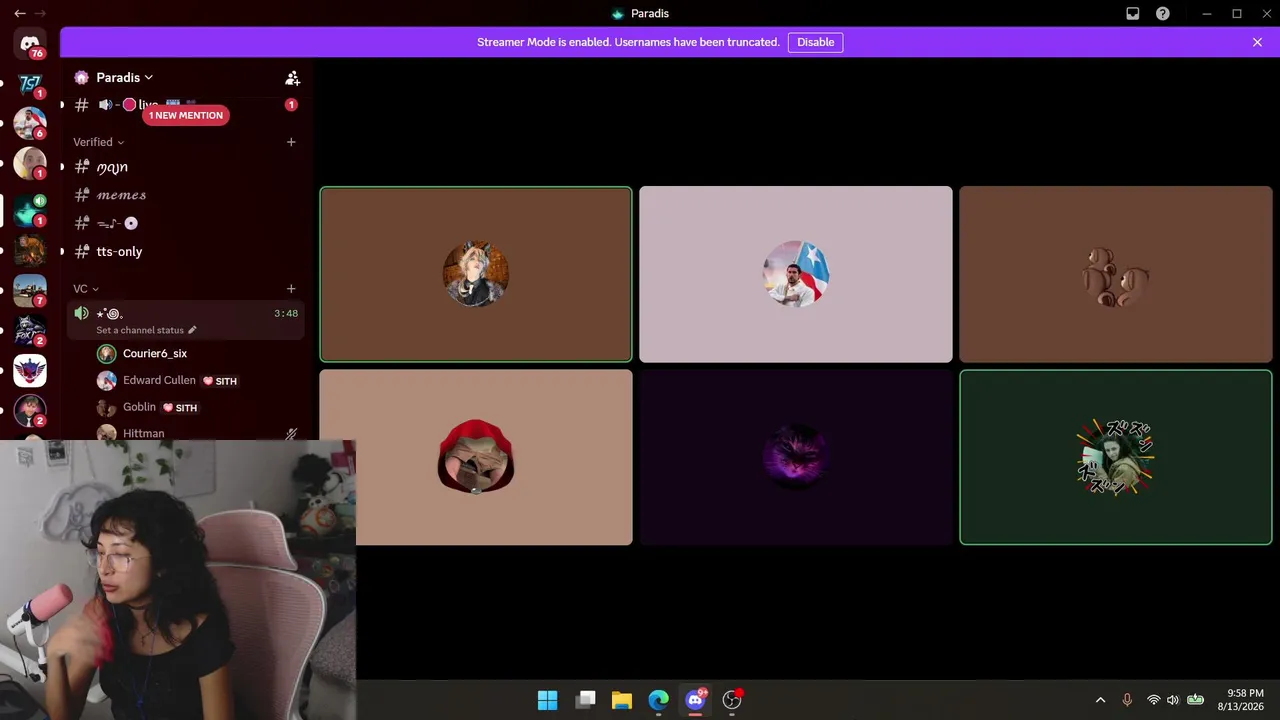Click the taskbar microphone tray icon
This screenshot has height=720, width=1280.
[1127, 700]
